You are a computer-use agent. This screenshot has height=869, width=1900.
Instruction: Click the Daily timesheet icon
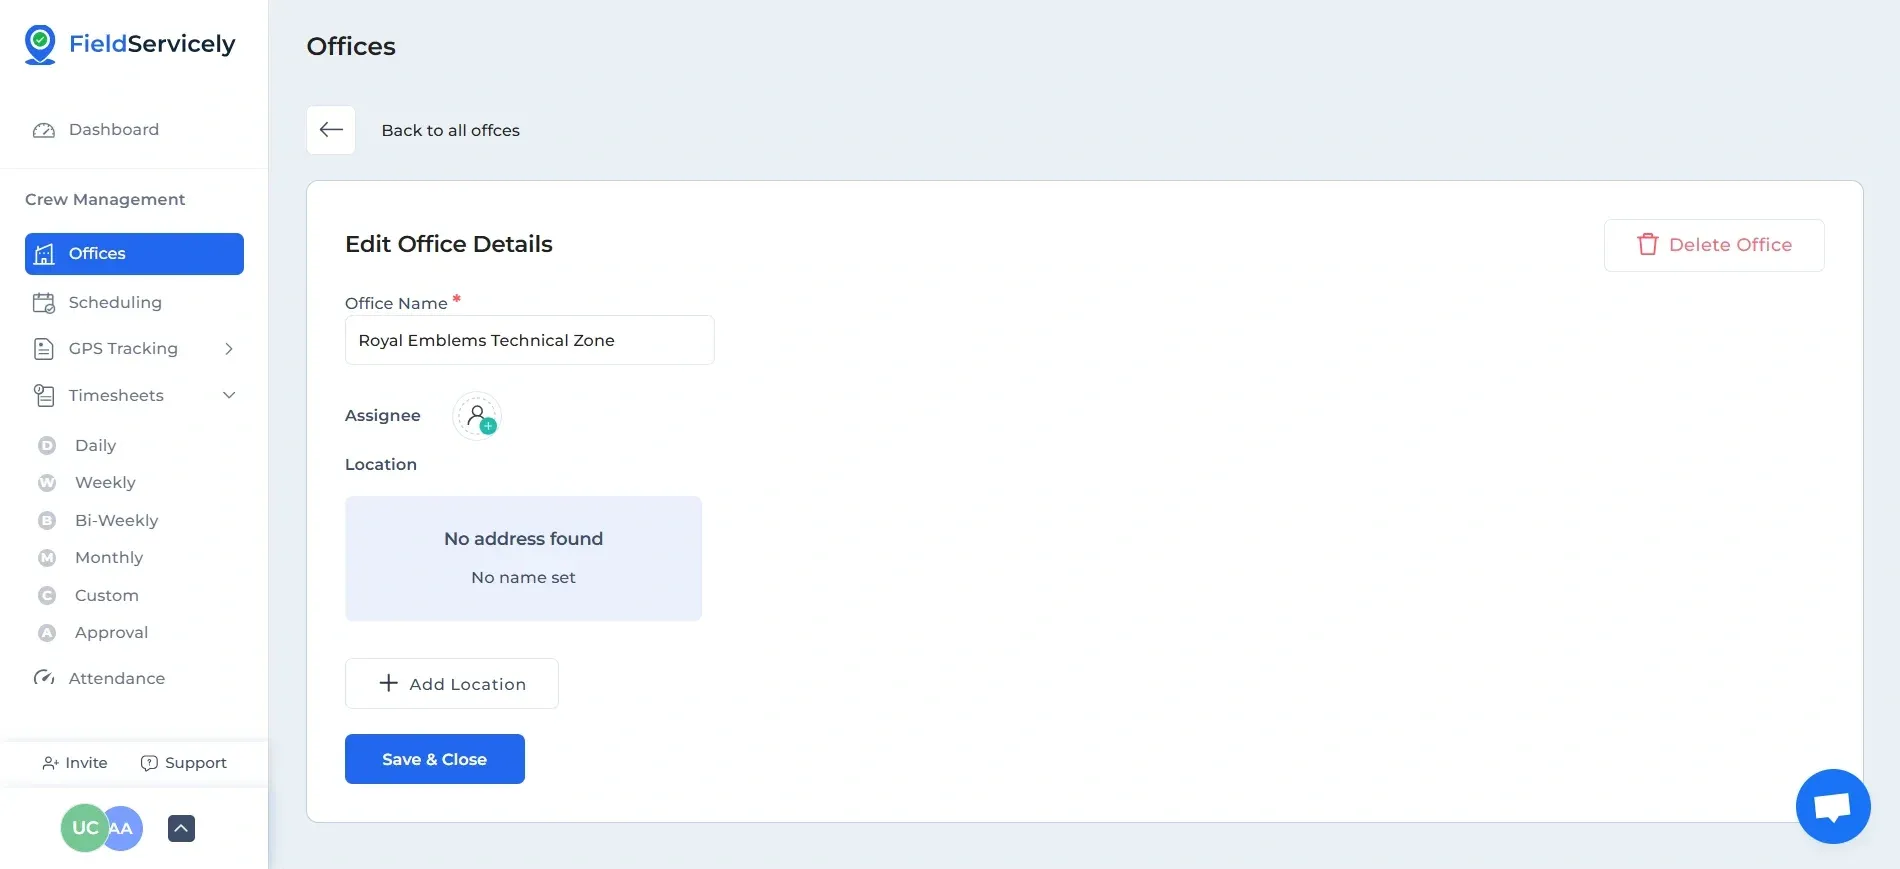click(47, 446)
